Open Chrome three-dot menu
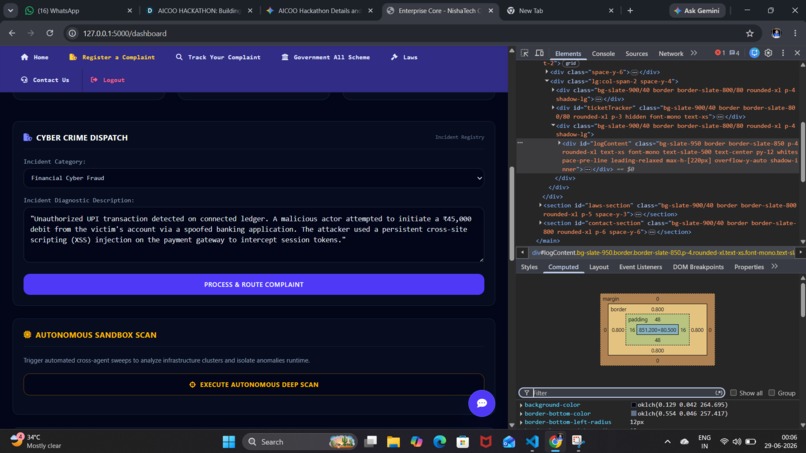Screen dimensions: 806x453 [x=795, y=33]
